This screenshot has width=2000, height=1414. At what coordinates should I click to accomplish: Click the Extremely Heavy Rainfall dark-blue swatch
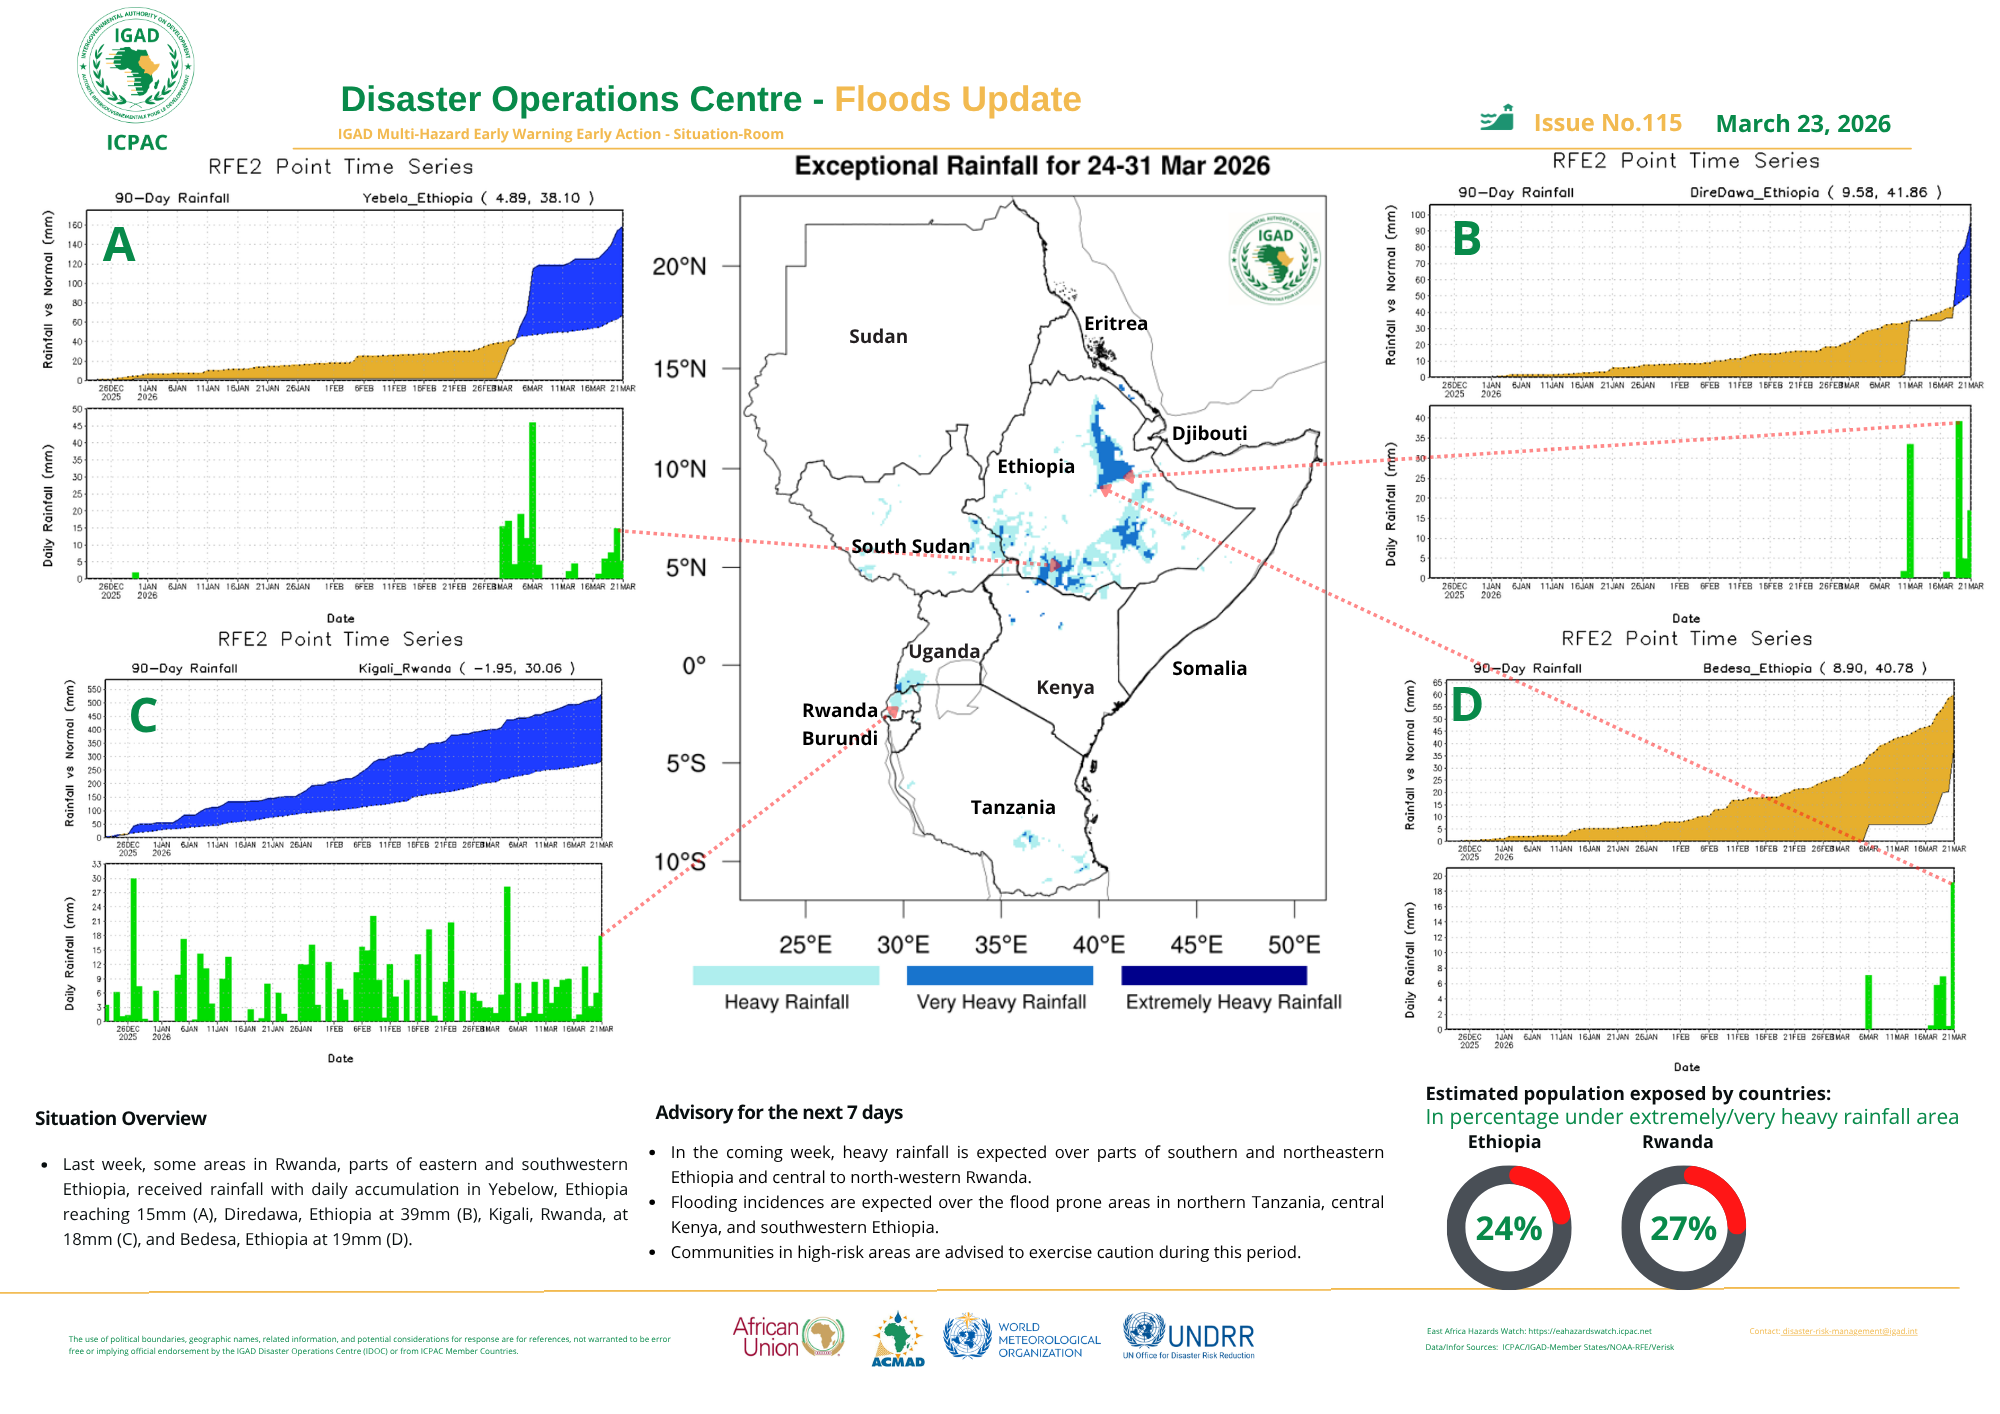coord(1213,975)
